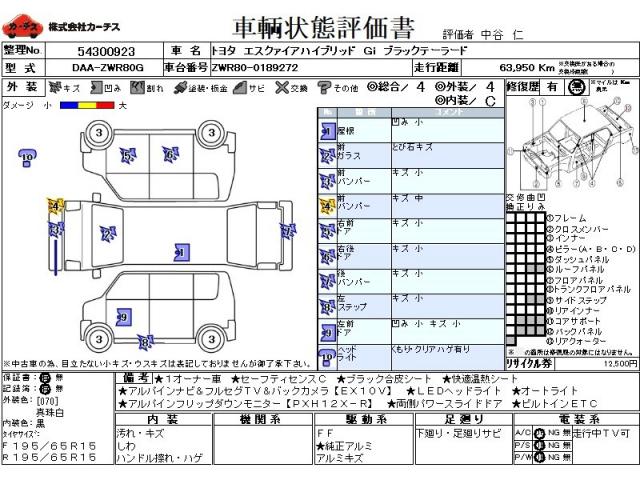Viewport: 640px width, 480px height.
Task: Select yellow marker 4 on the front bumper diagram
Action: pyautogui.click(x=55, y=206)
